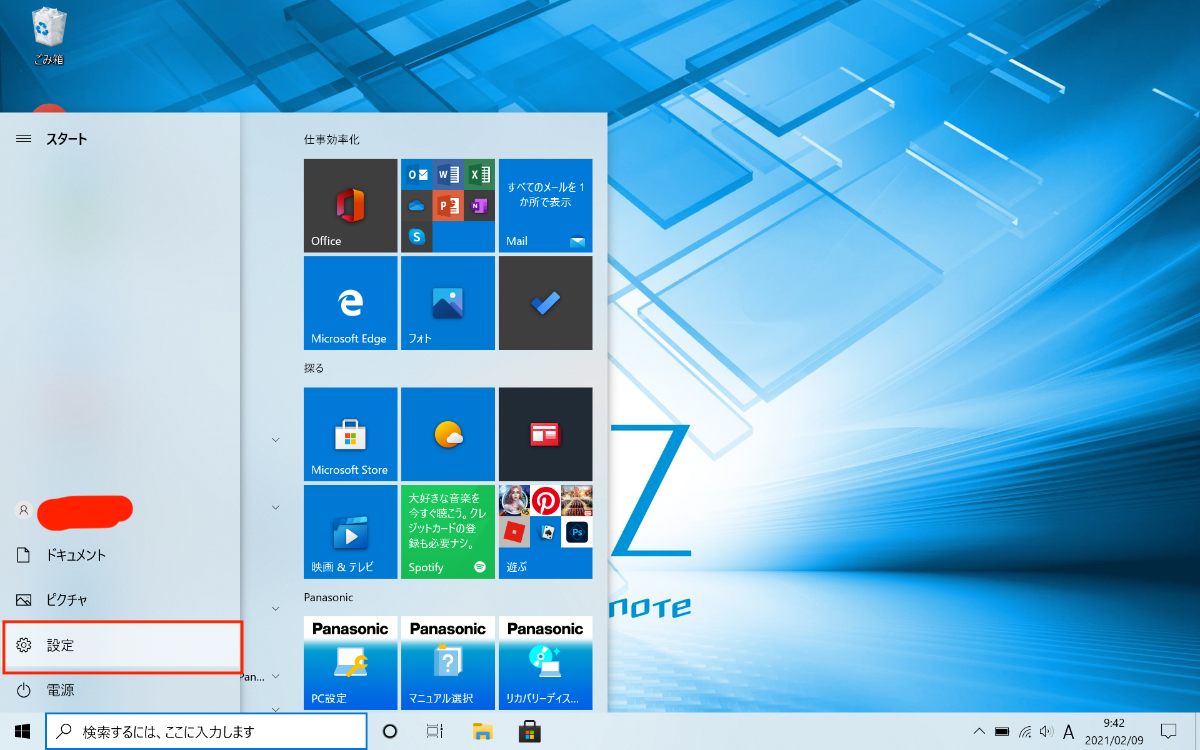Open the Office tile
This screenshot has width=1200, height=750.
pos(350,205)
